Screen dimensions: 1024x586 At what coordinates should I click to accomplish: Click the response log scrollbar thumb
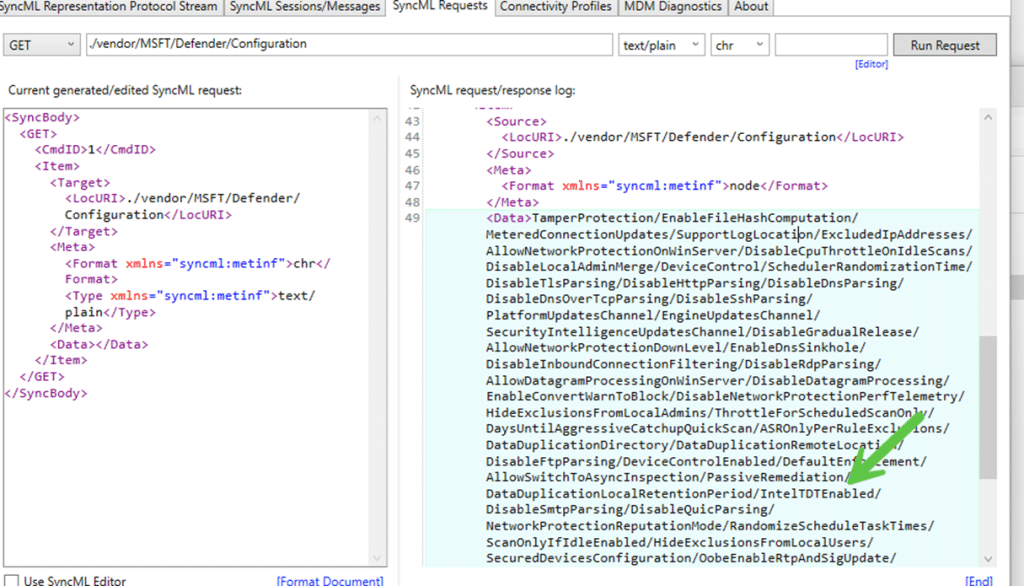click(989, 405)
